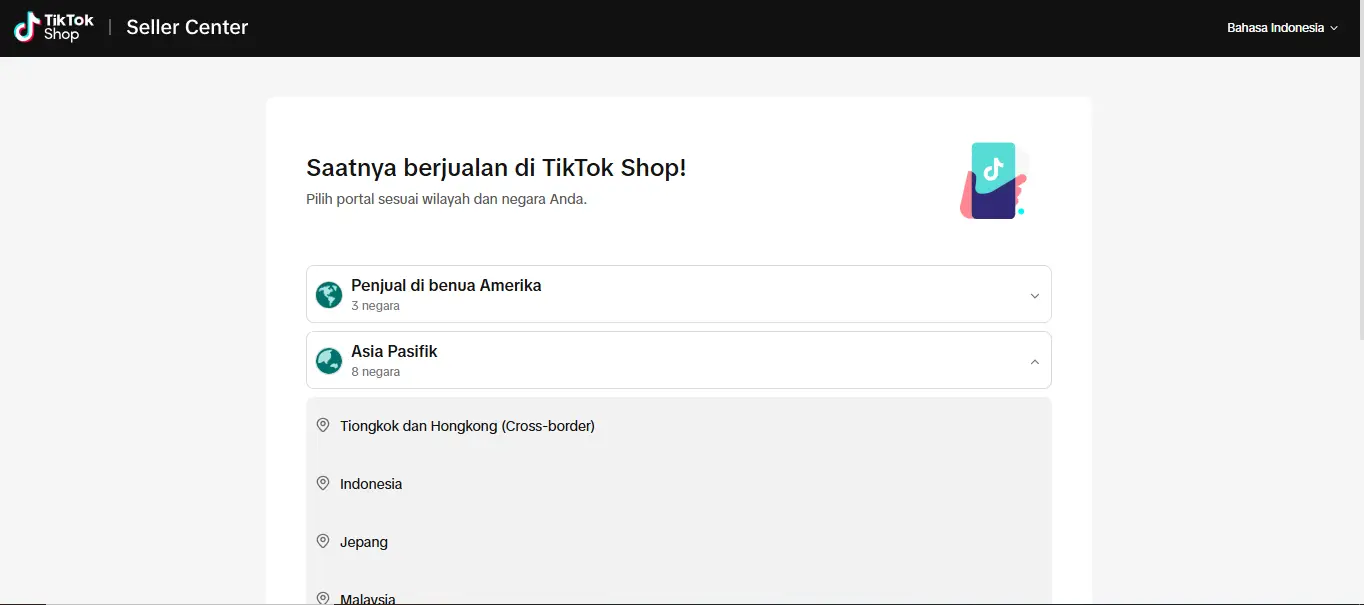Choose Tiongkok dan Hongkong (Cross-border)
Screen dimensions: 1364x605
point(467,426)
